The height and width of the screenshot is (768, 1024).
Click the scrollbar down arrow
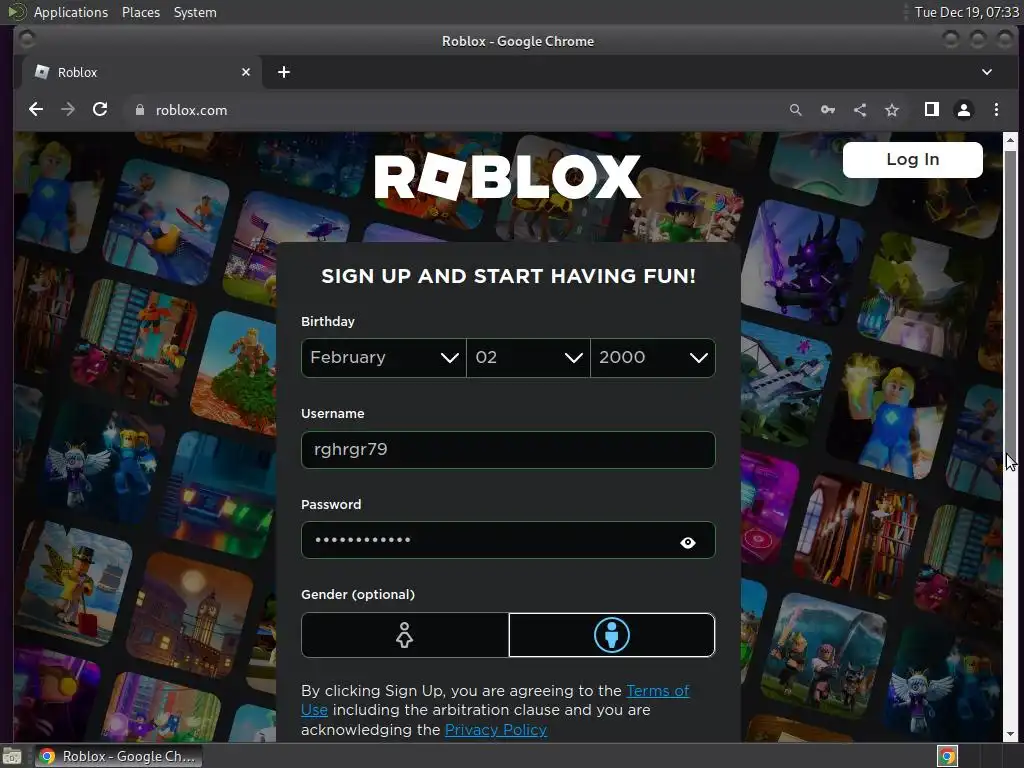coord(1010,734)
